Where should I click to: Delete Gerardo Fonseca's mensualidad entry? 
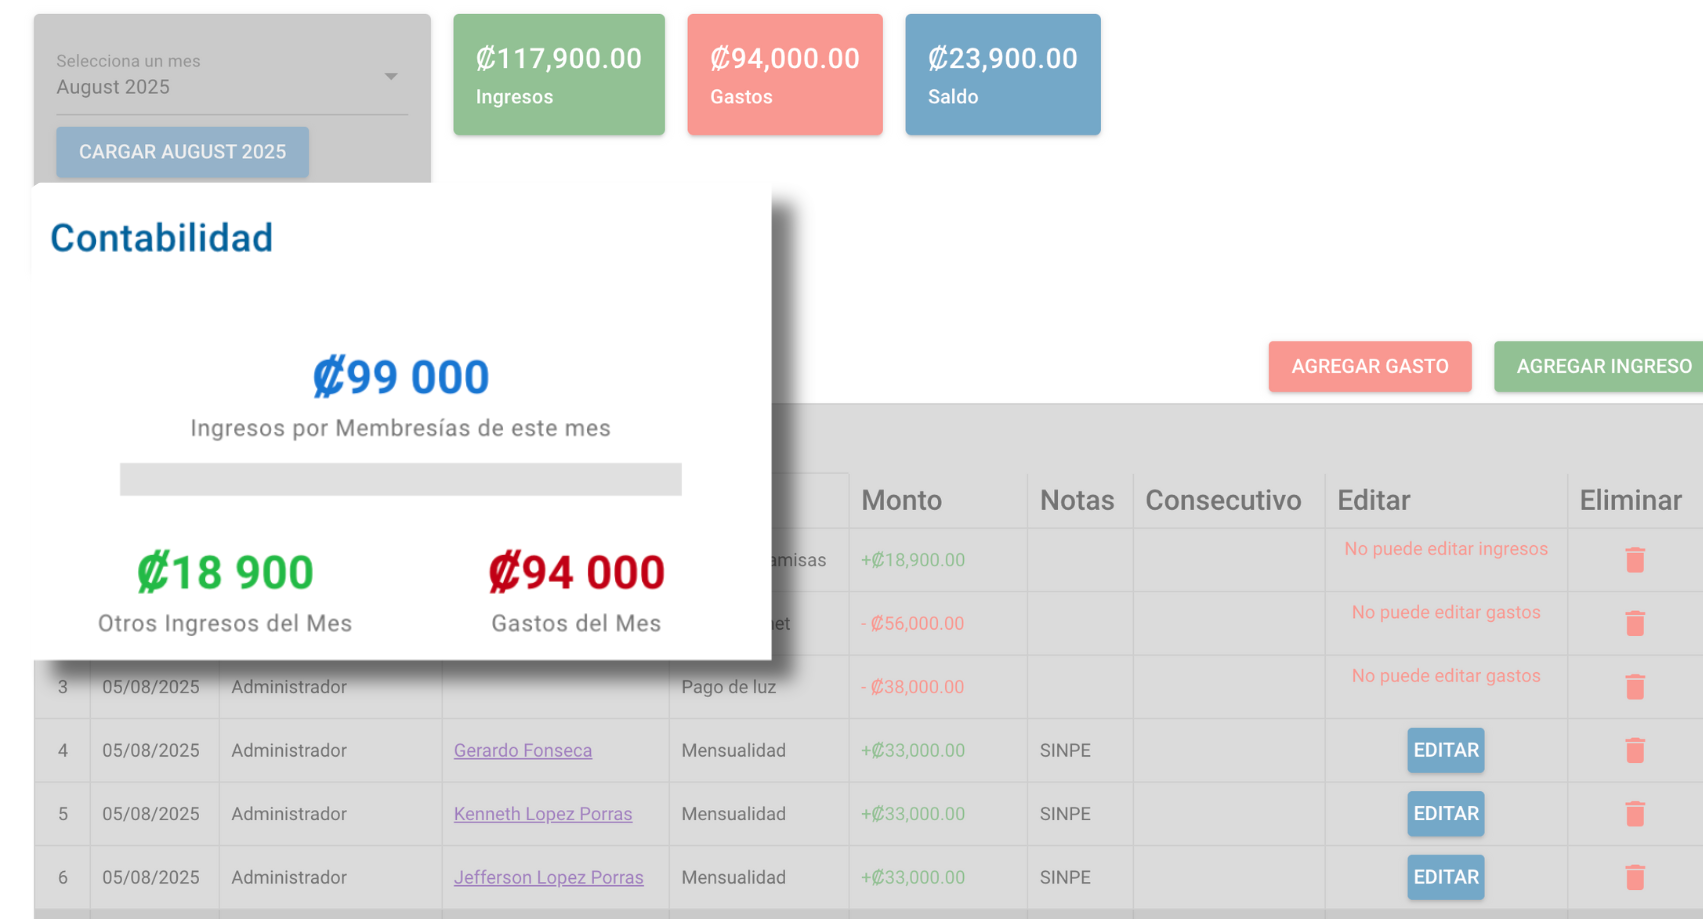(x=1634, y=750)
